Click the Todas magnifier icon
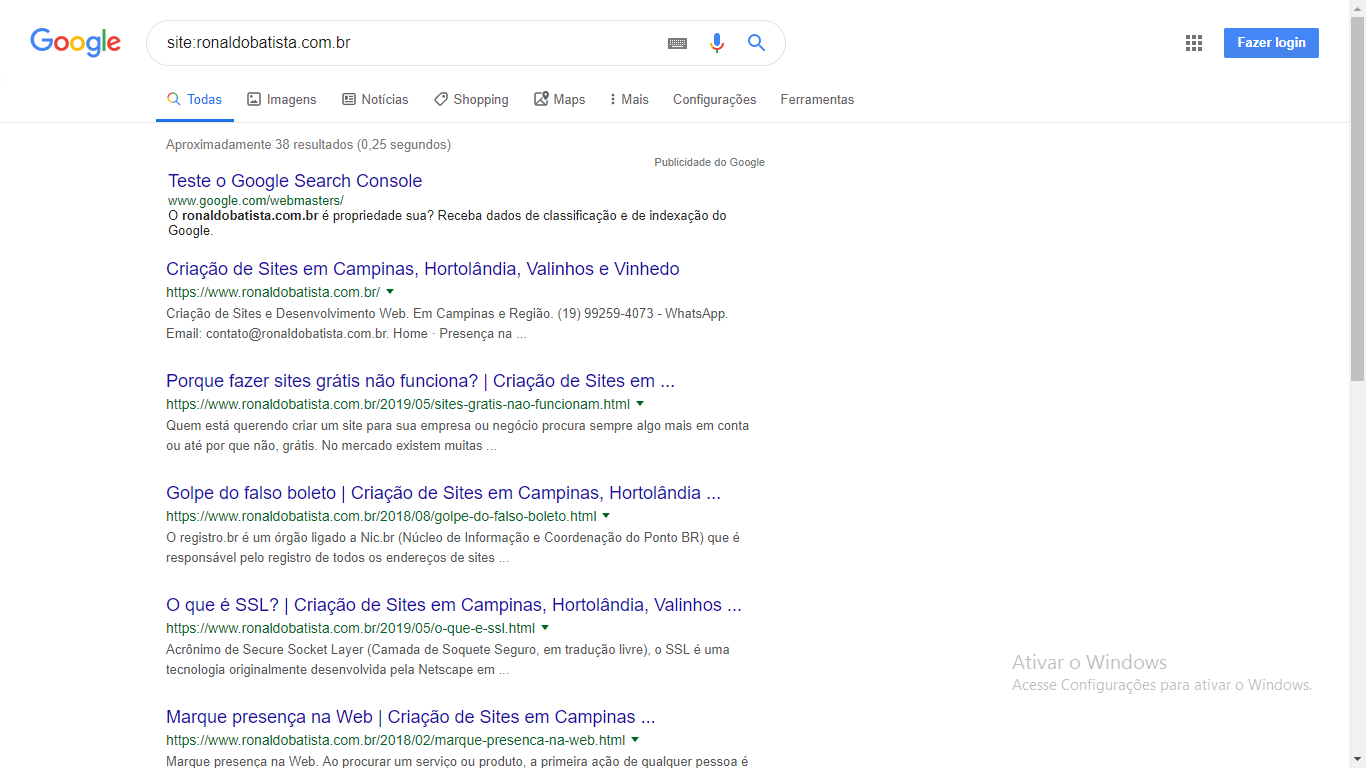 (174, 99)
